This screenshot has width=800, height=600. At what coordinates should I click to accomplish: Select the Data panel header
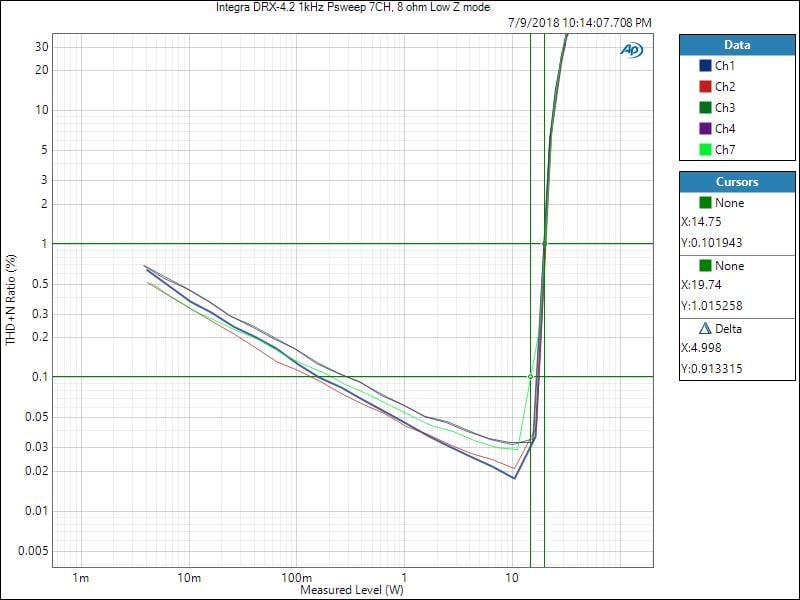(x=736, y=45)
